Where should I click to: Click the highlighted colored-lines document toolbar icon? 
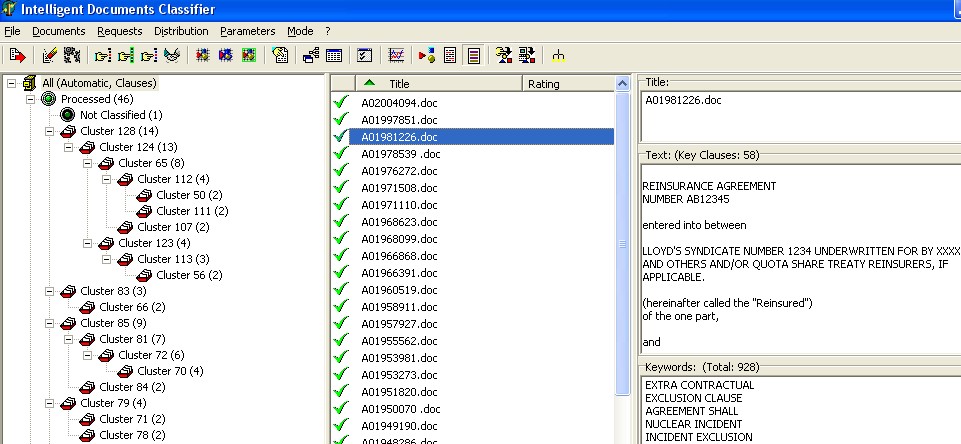(473, 56)
